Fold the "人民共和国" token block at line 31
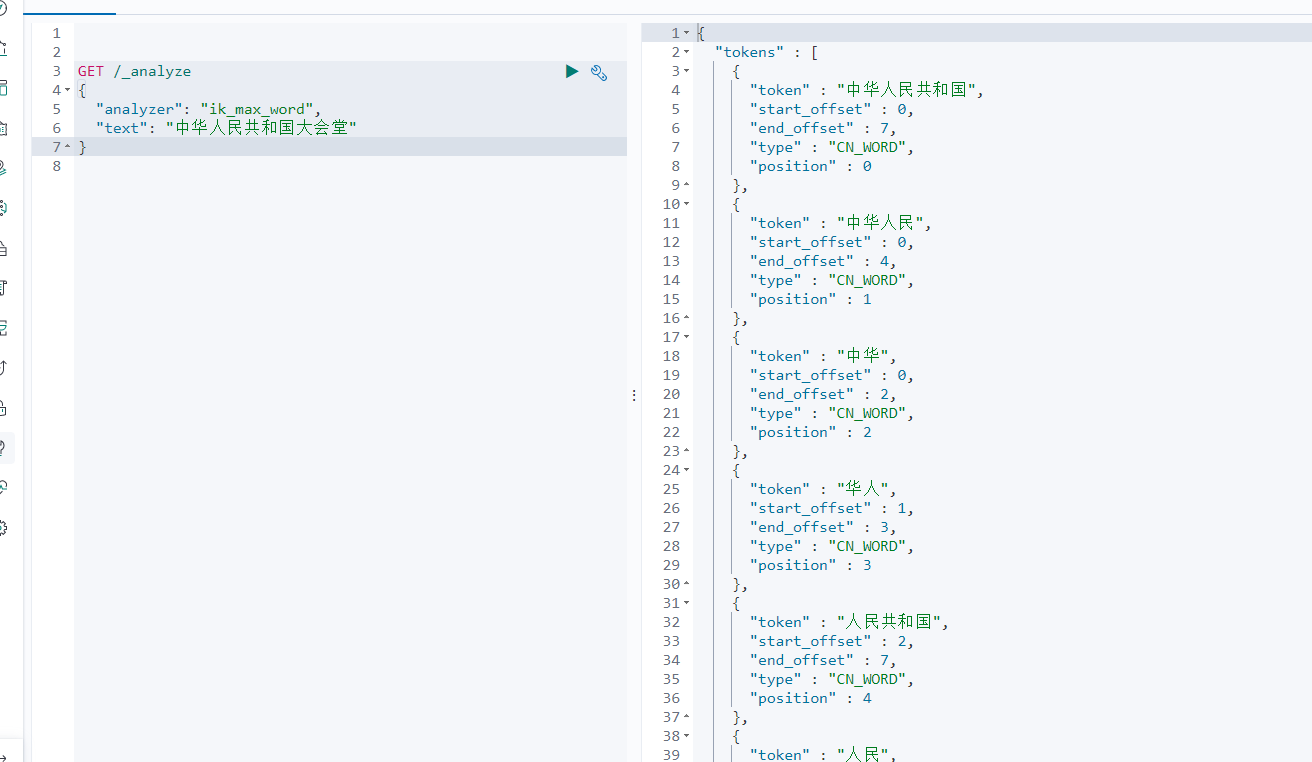The height and width of the screenshot is (762, 1312). [x=686, y=603]
